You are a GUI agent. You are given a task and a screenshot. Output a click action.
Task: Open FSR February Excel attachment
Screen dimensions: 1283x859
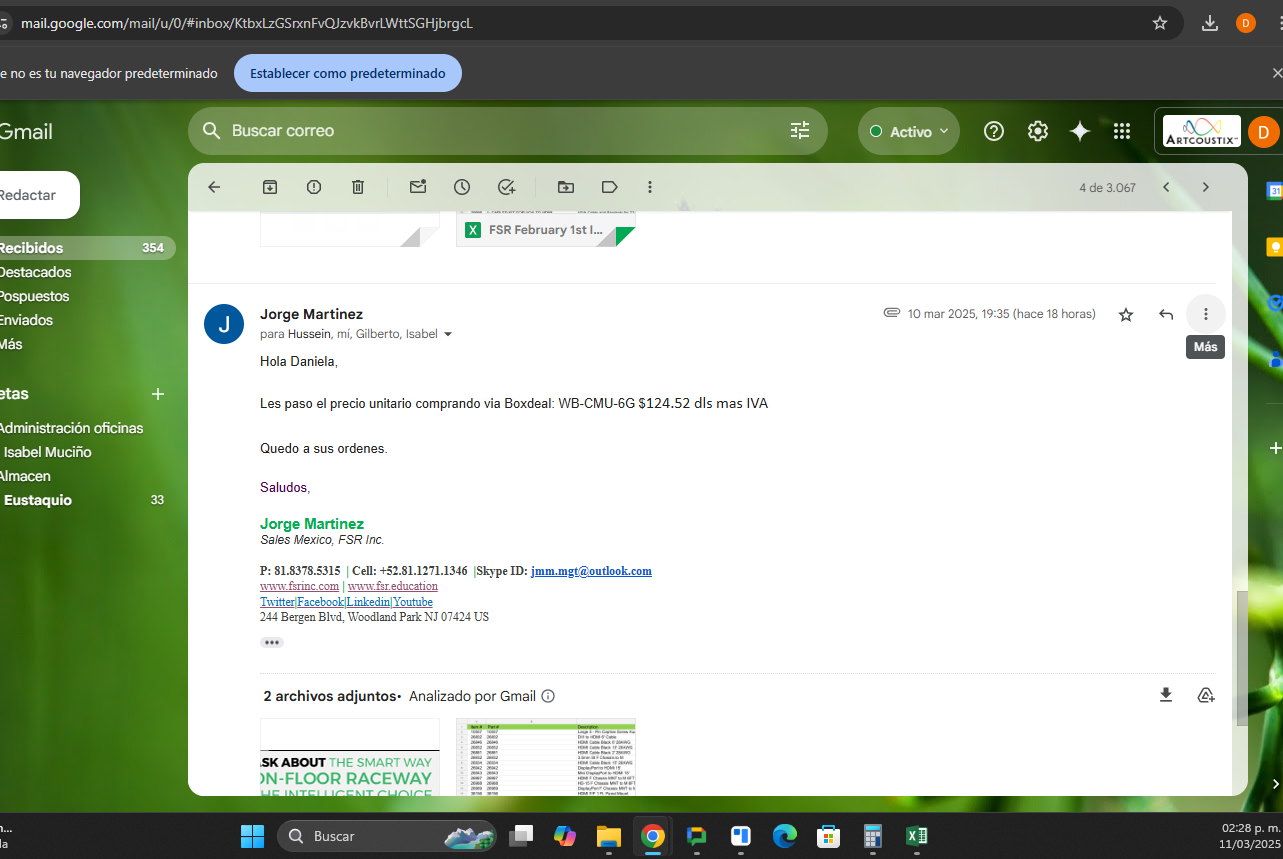pyautogui.click(x=546, y=229)
